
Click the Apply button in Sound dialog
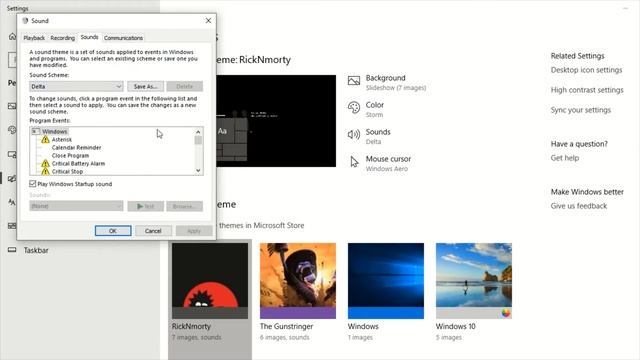(x=194, y=231)
